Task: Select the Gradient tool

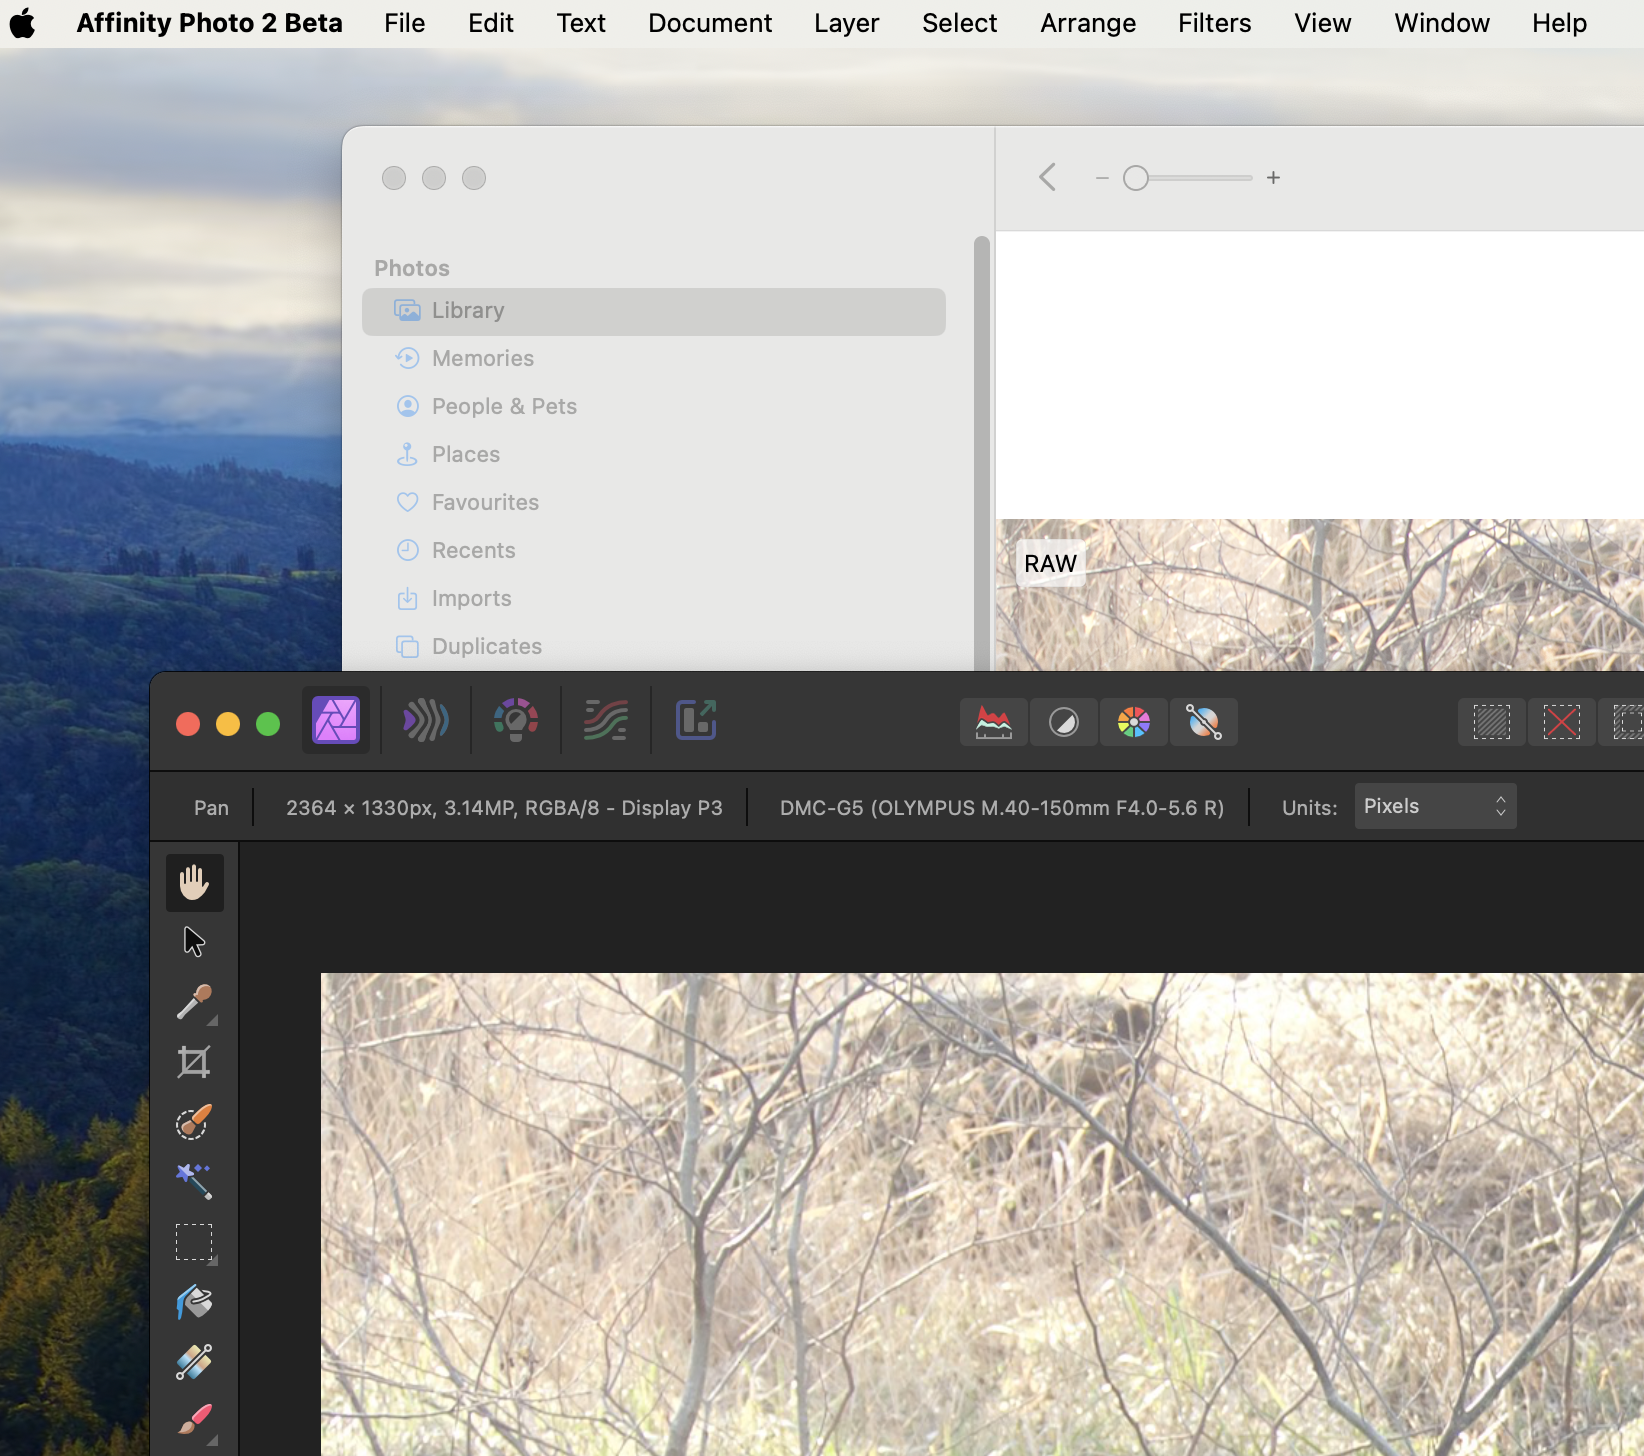Action: point(194,1362)
